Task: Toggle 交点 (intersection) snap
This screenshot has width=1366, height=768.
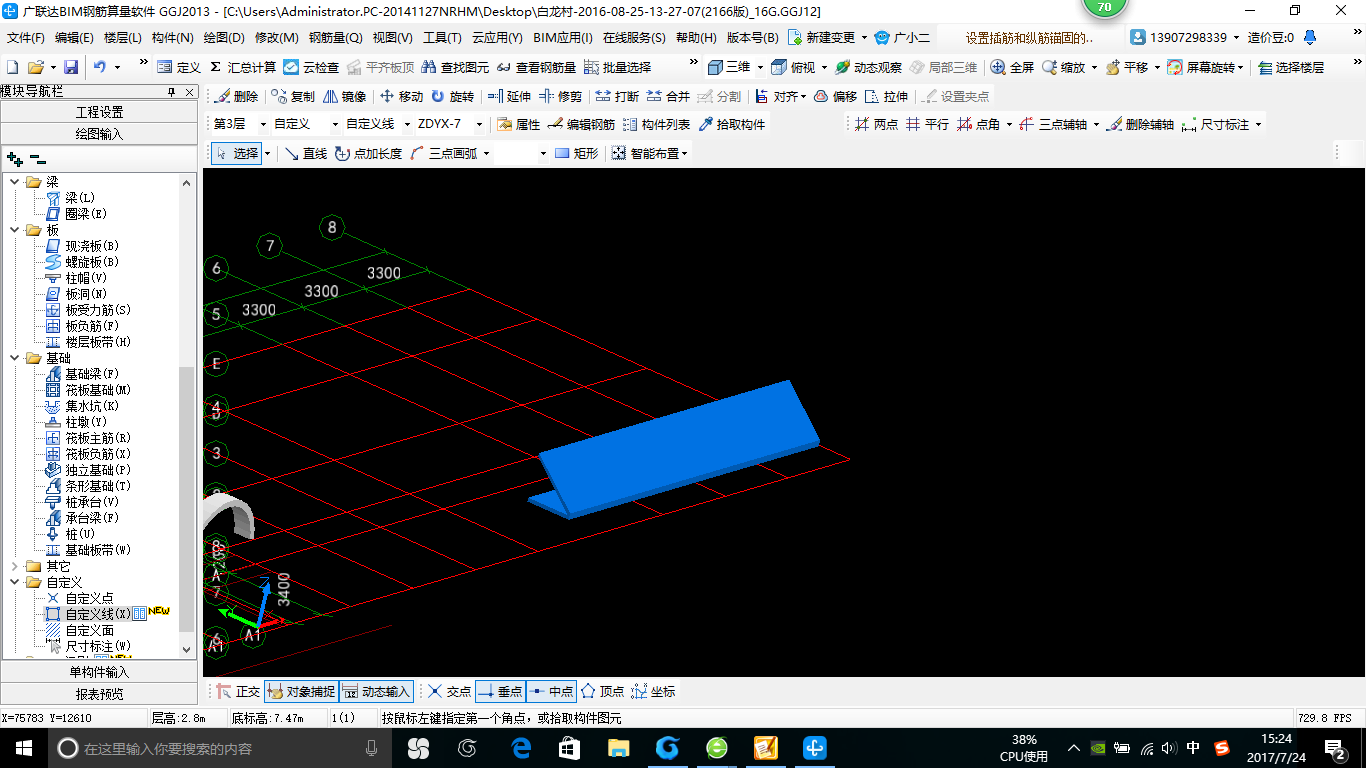Action: point(449,691)
